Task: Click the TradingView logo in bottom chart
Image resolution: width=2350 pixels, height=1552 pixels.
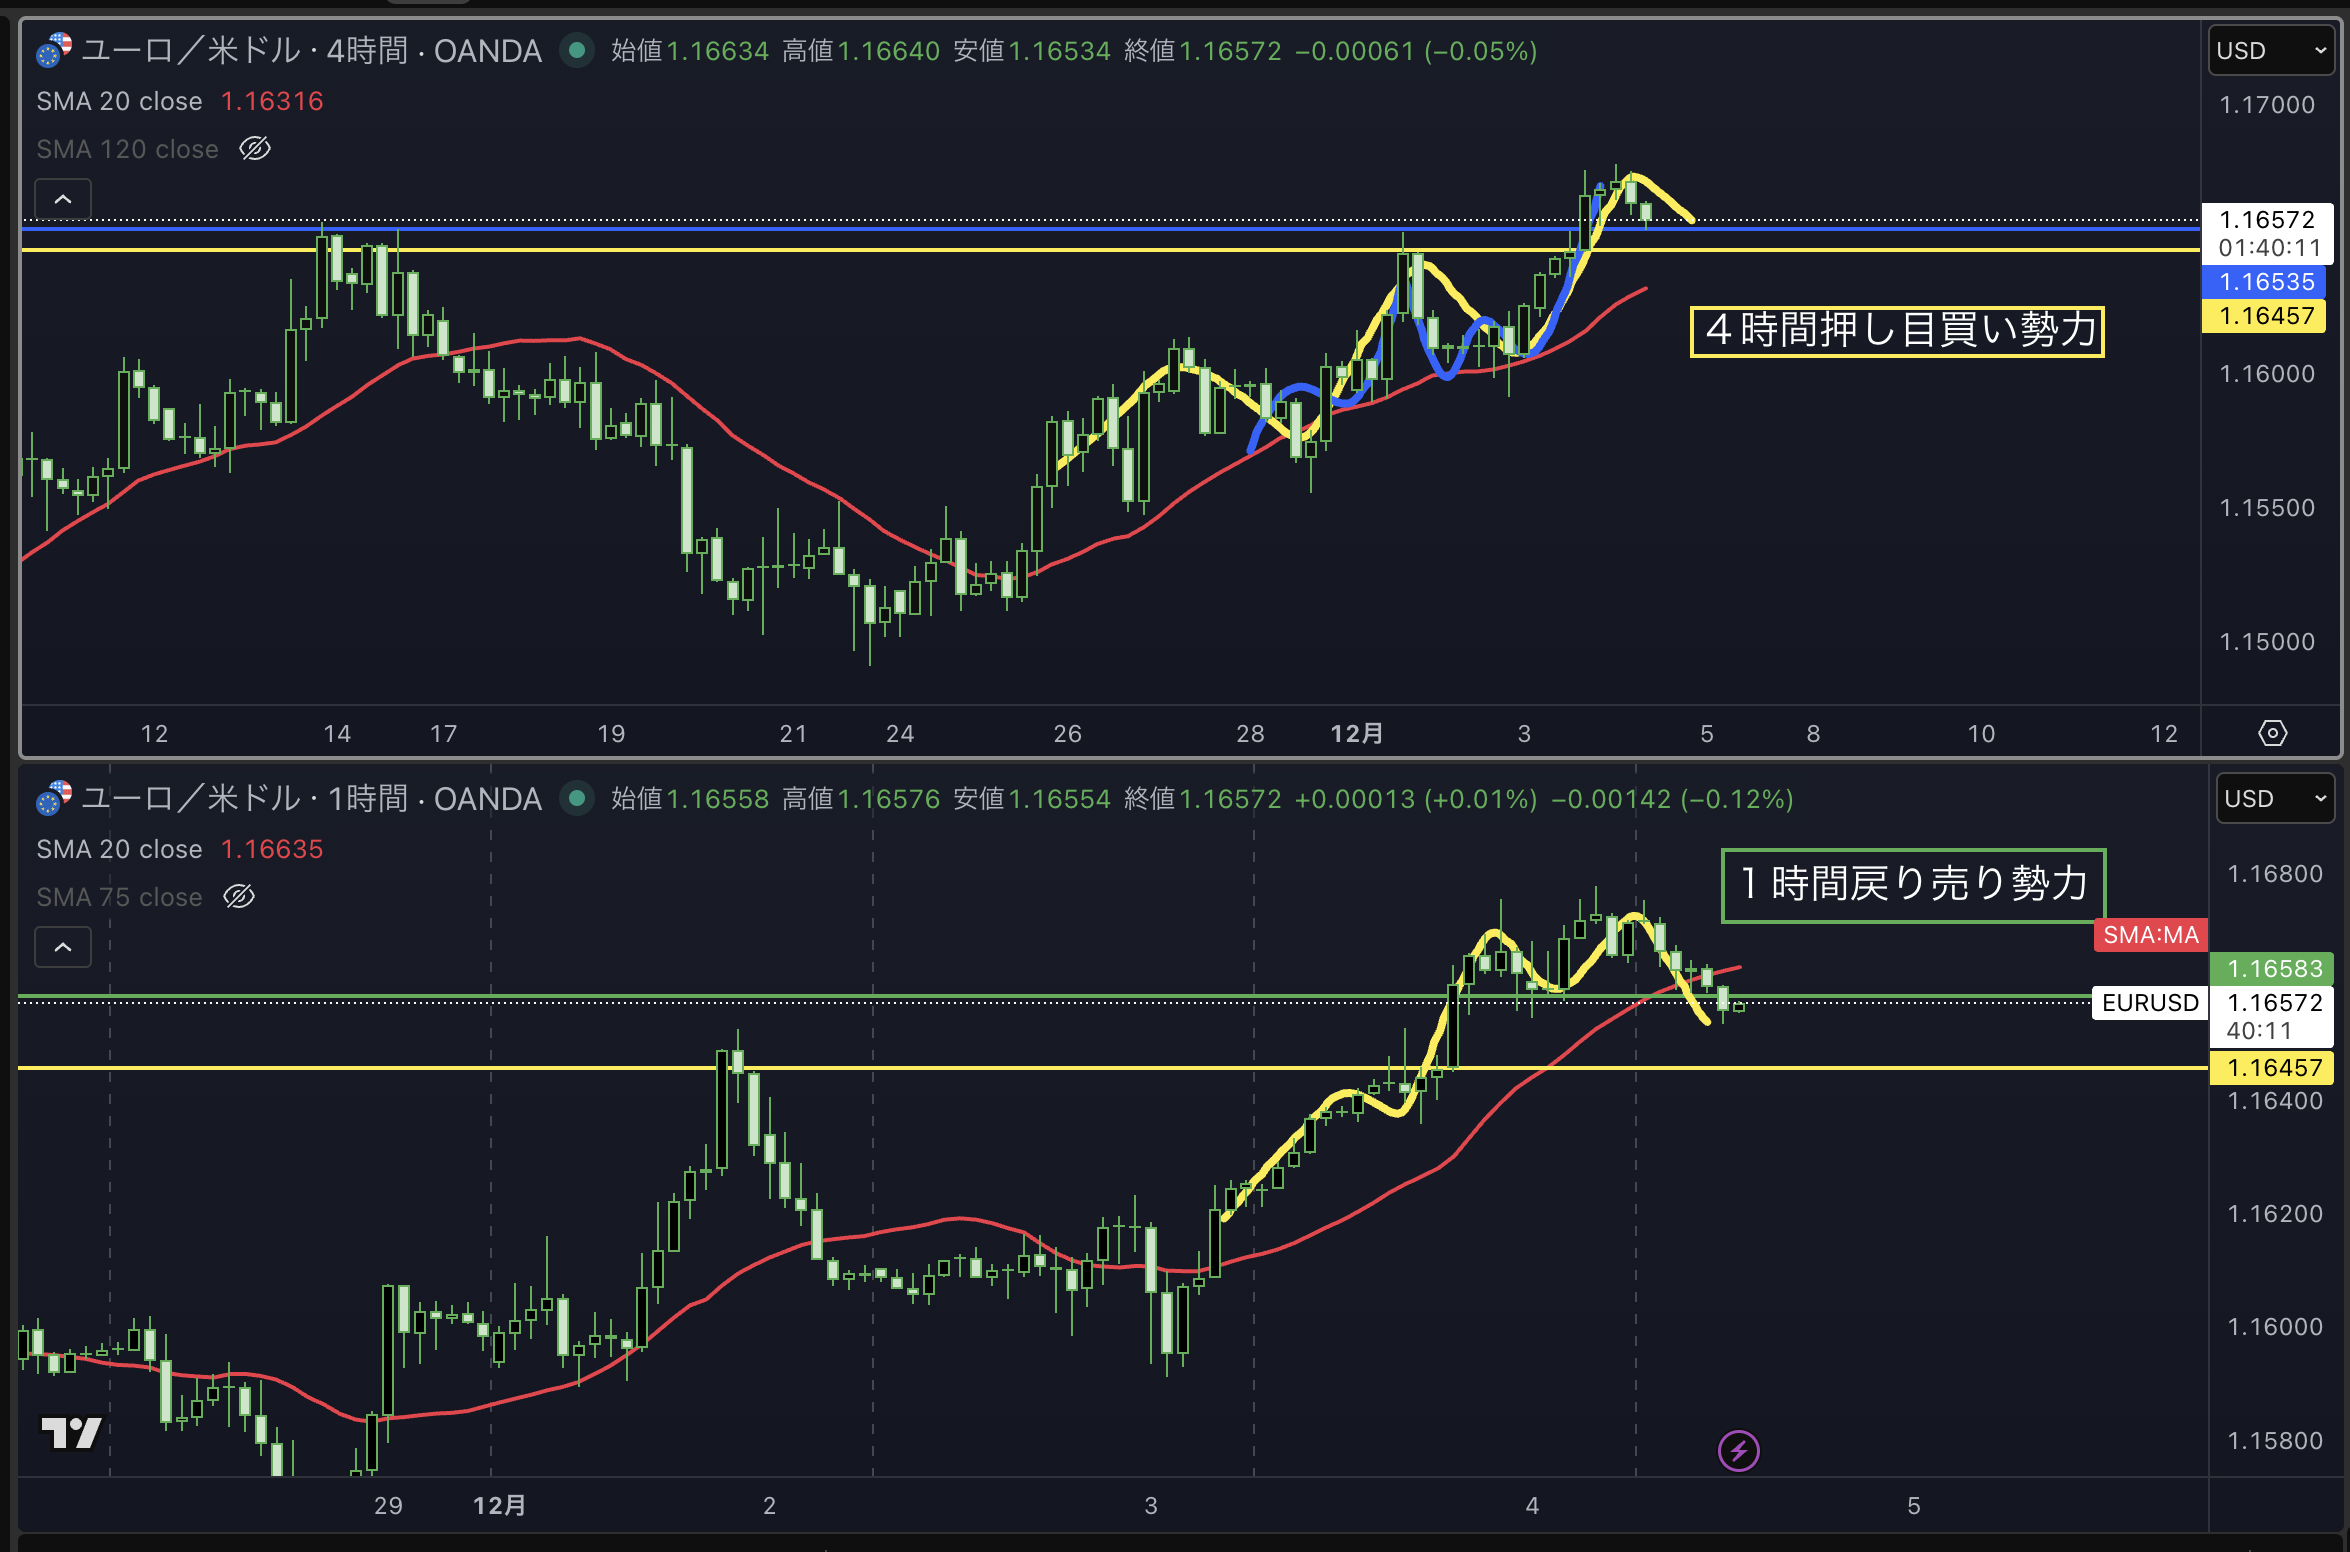Action: point(71,1433)
